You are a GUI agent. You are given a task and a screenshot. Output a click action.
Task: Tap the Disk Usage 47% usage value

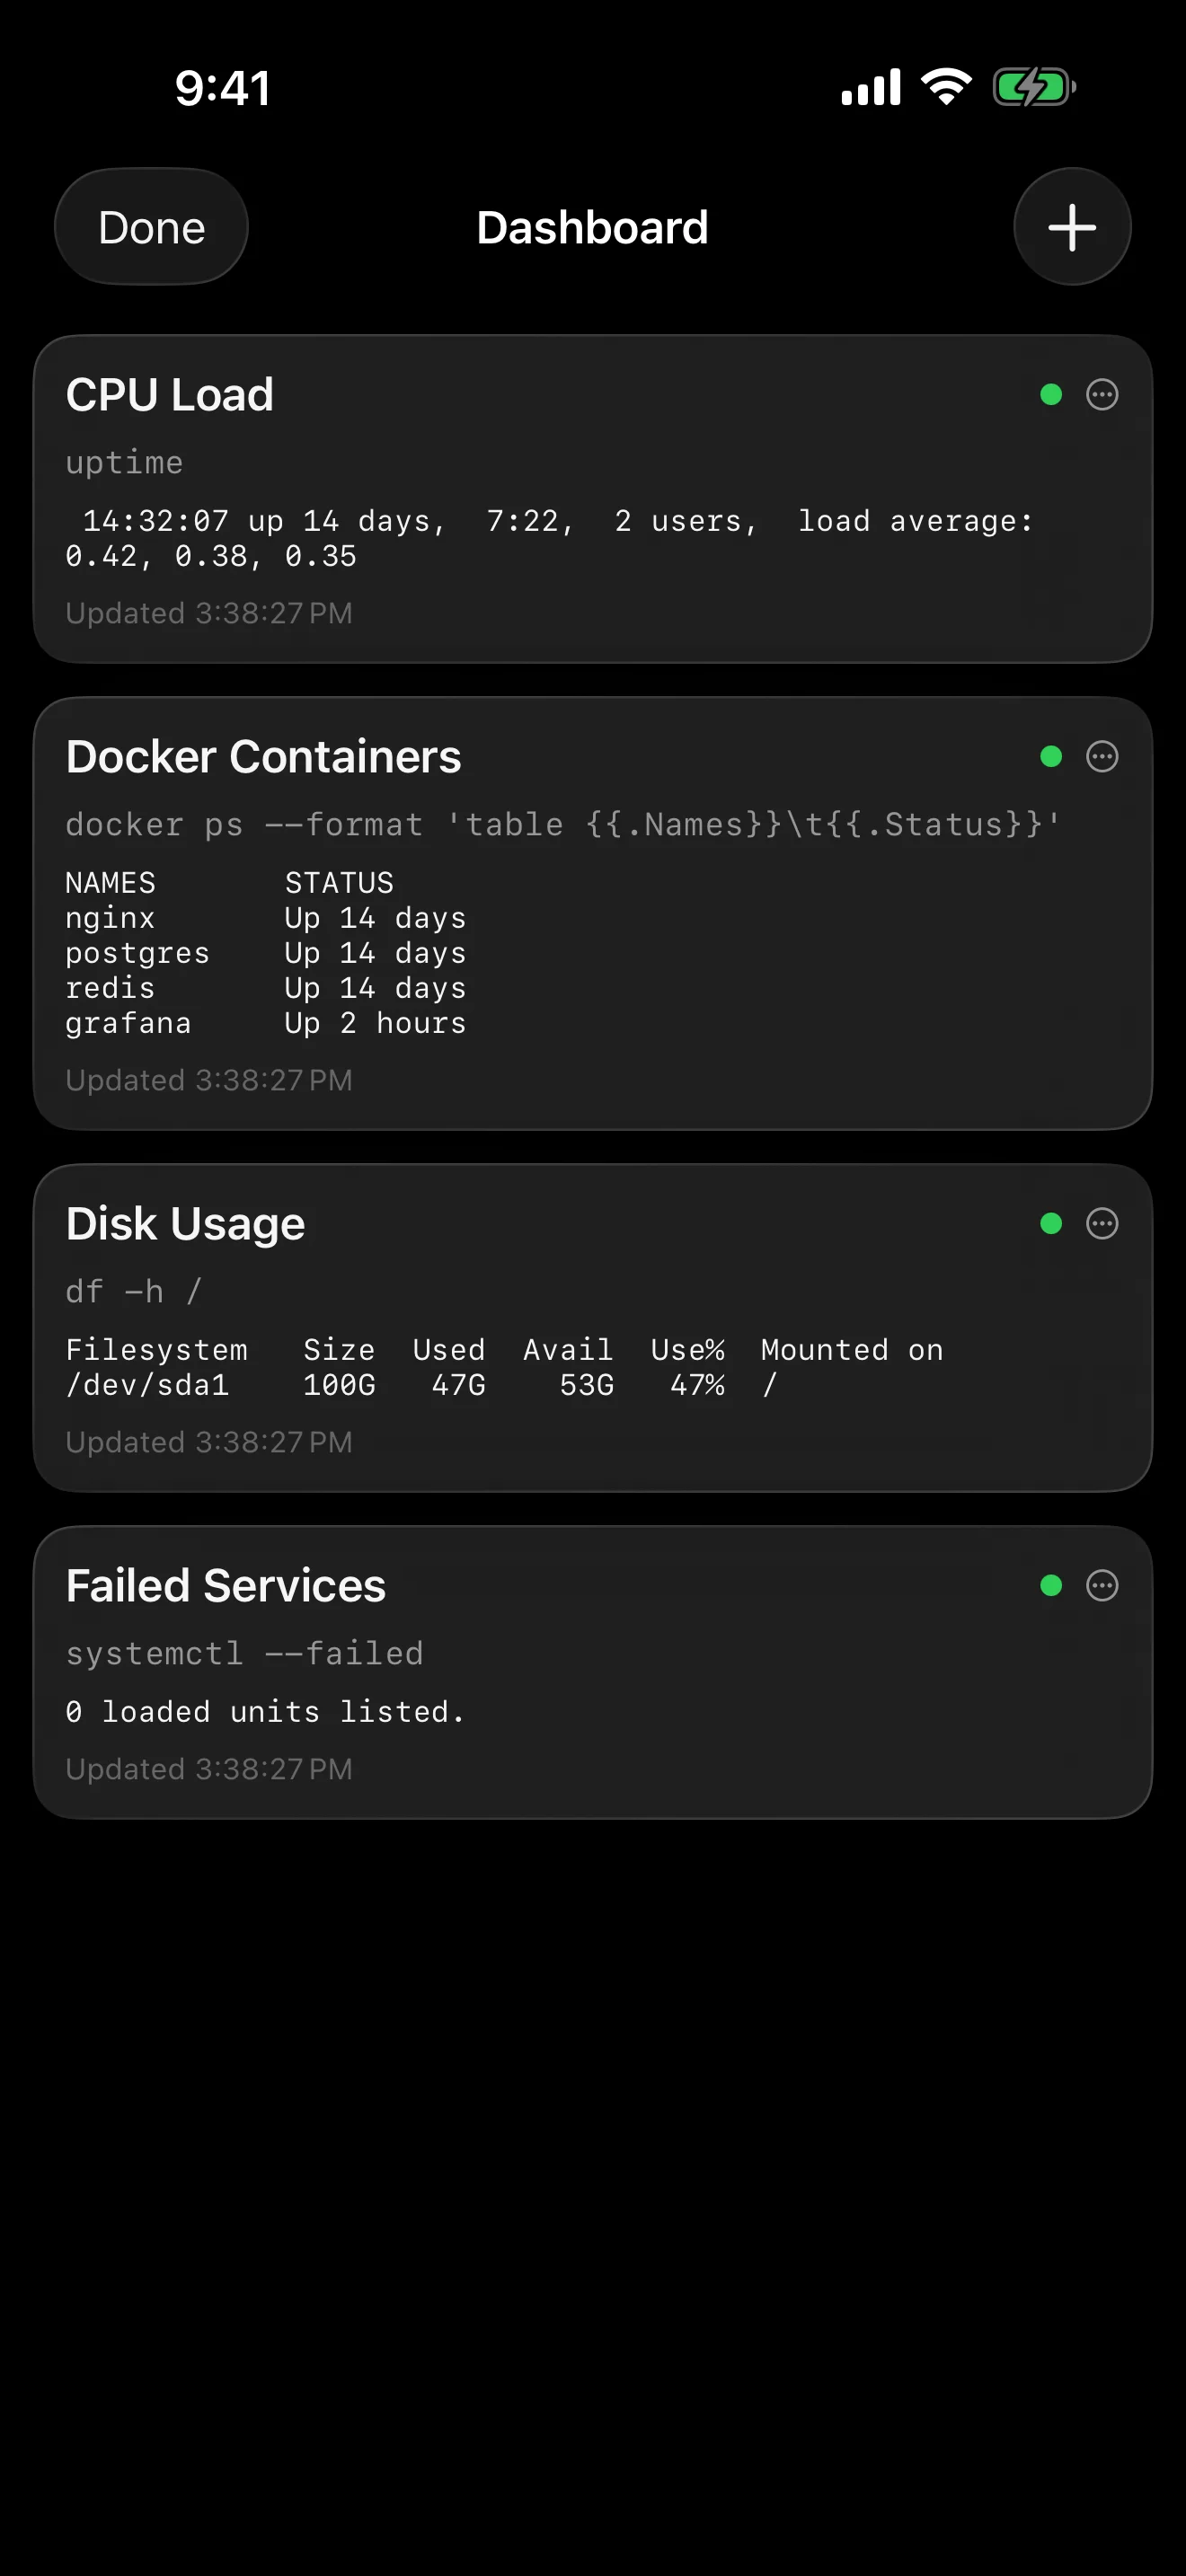(696, 1385)
